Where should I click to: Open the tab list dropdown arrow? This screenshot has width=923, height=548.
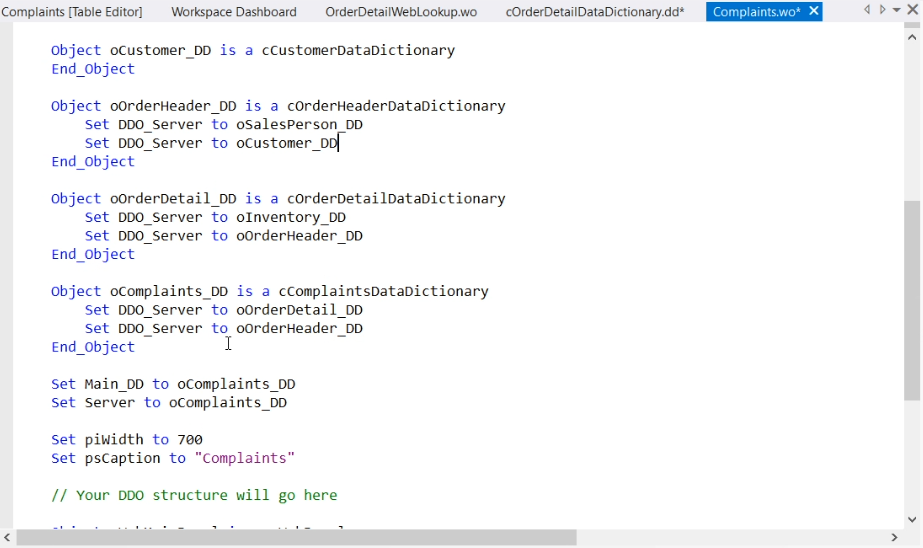(x=897, y=11)
